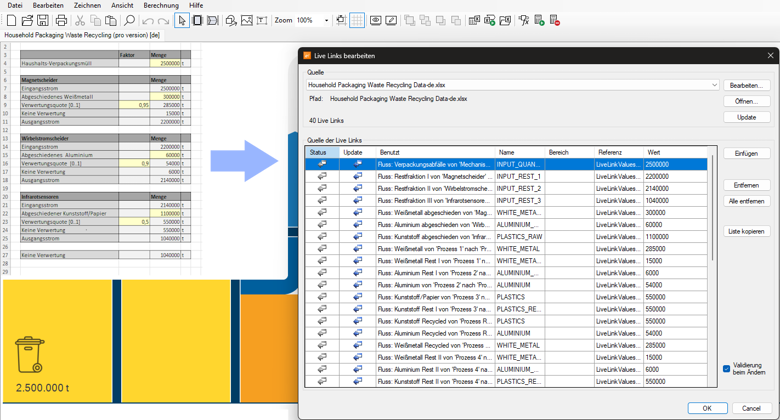
Task: Click the eye preview mode icon
Action: pyautogui.click(x=376, y=20)
